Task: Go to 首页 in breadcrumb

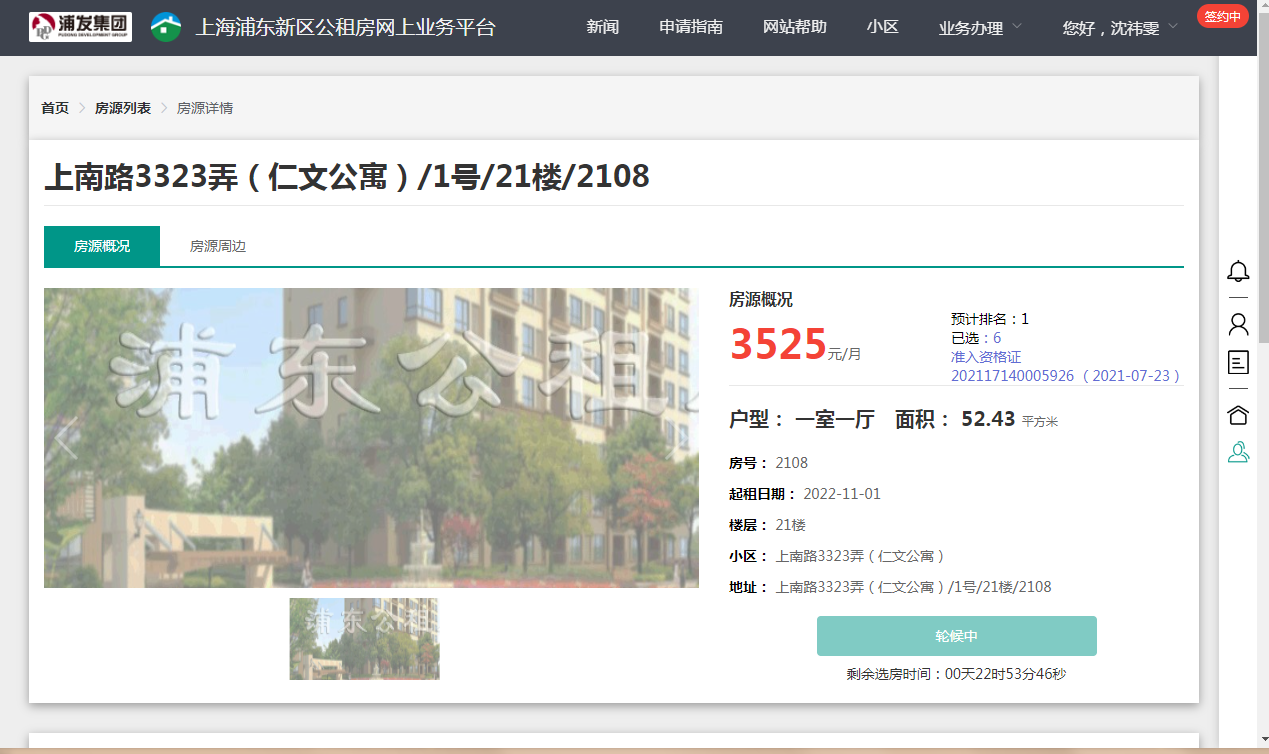Action: tap(55, 108)
